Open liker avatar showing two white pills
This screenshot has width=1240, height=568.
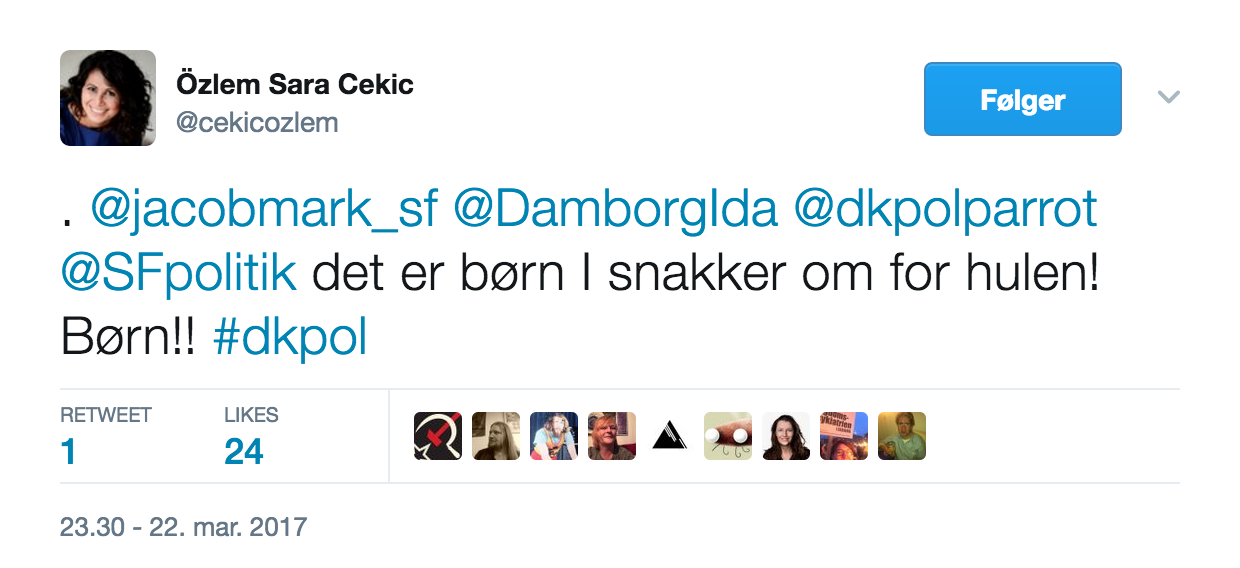[x=728, y=436]
